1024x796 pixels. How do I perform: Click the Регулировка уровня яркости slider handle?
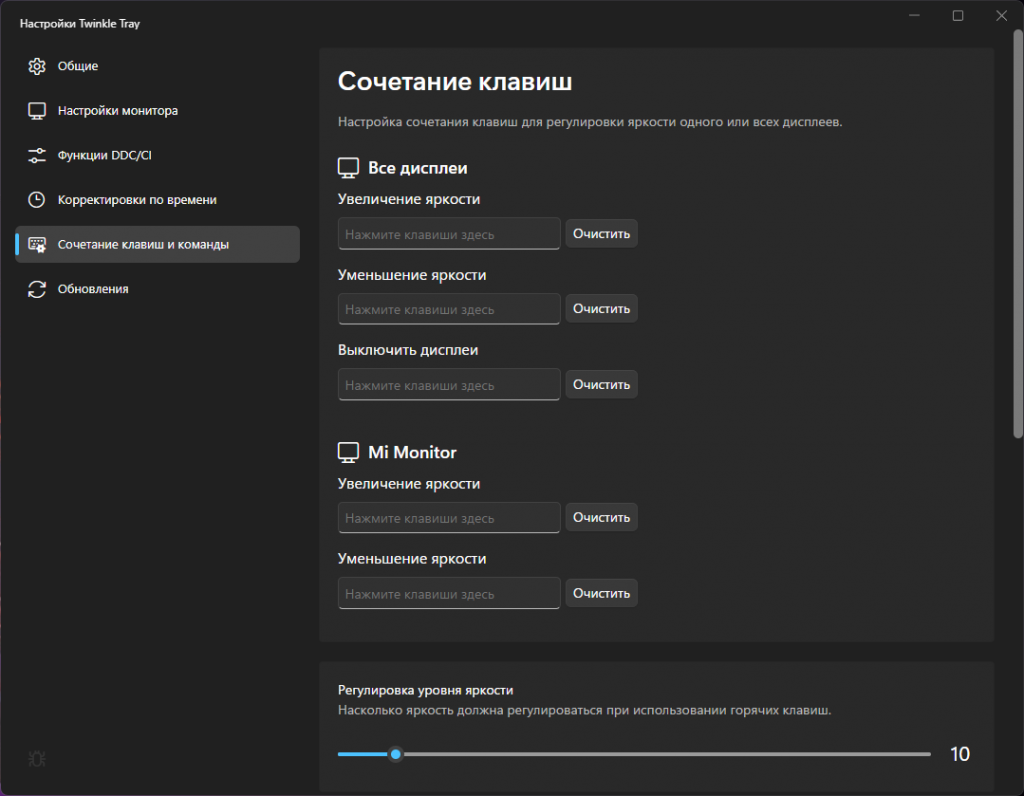(x=396, y=754)
